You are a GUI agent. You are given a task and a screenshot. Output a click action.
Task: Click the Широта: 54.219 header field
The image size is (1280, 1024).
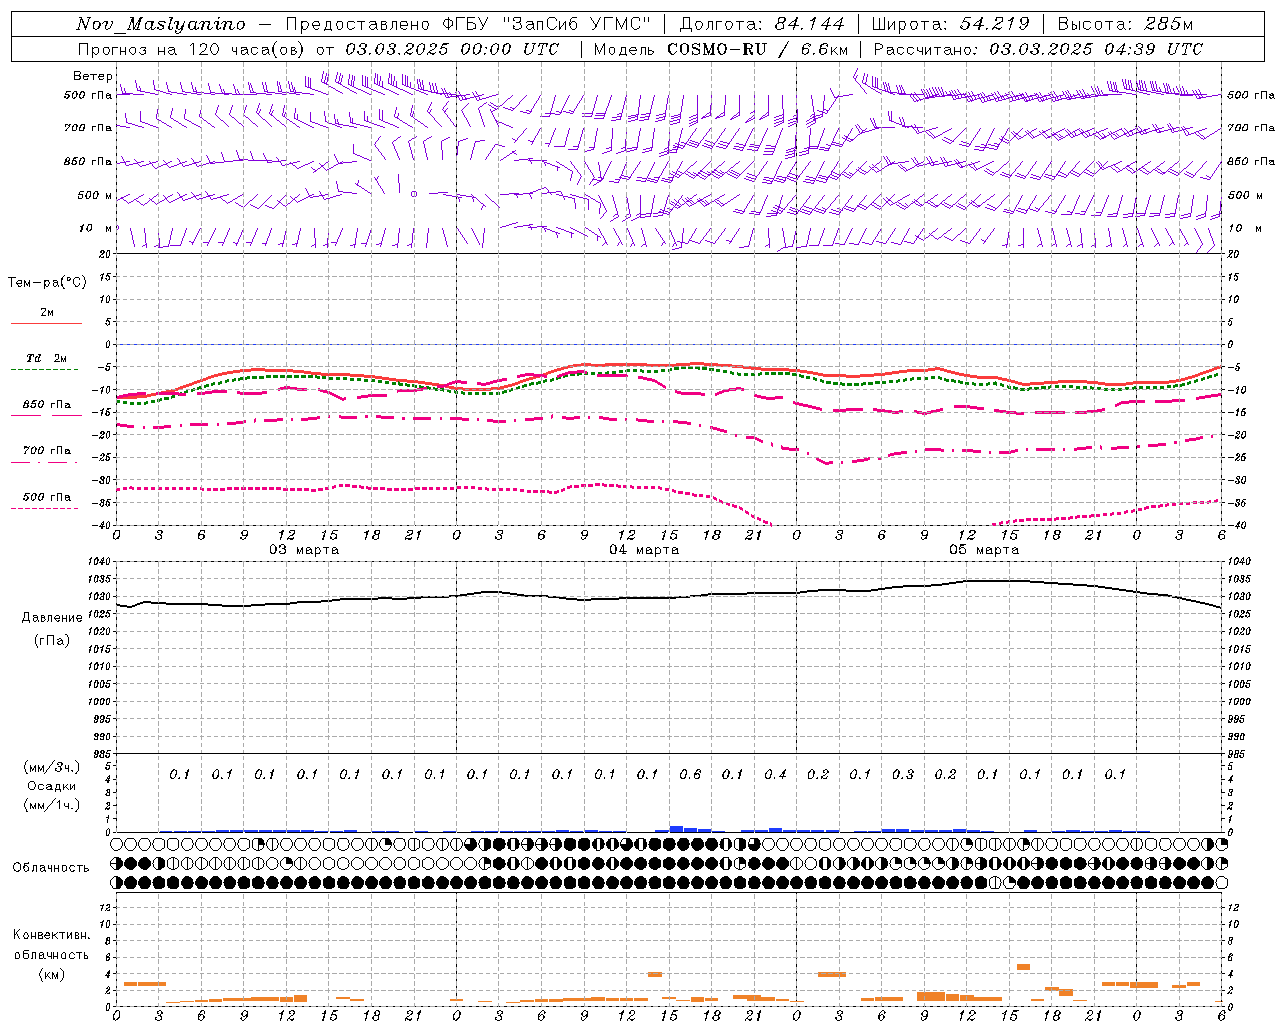(x=951, y=24)
